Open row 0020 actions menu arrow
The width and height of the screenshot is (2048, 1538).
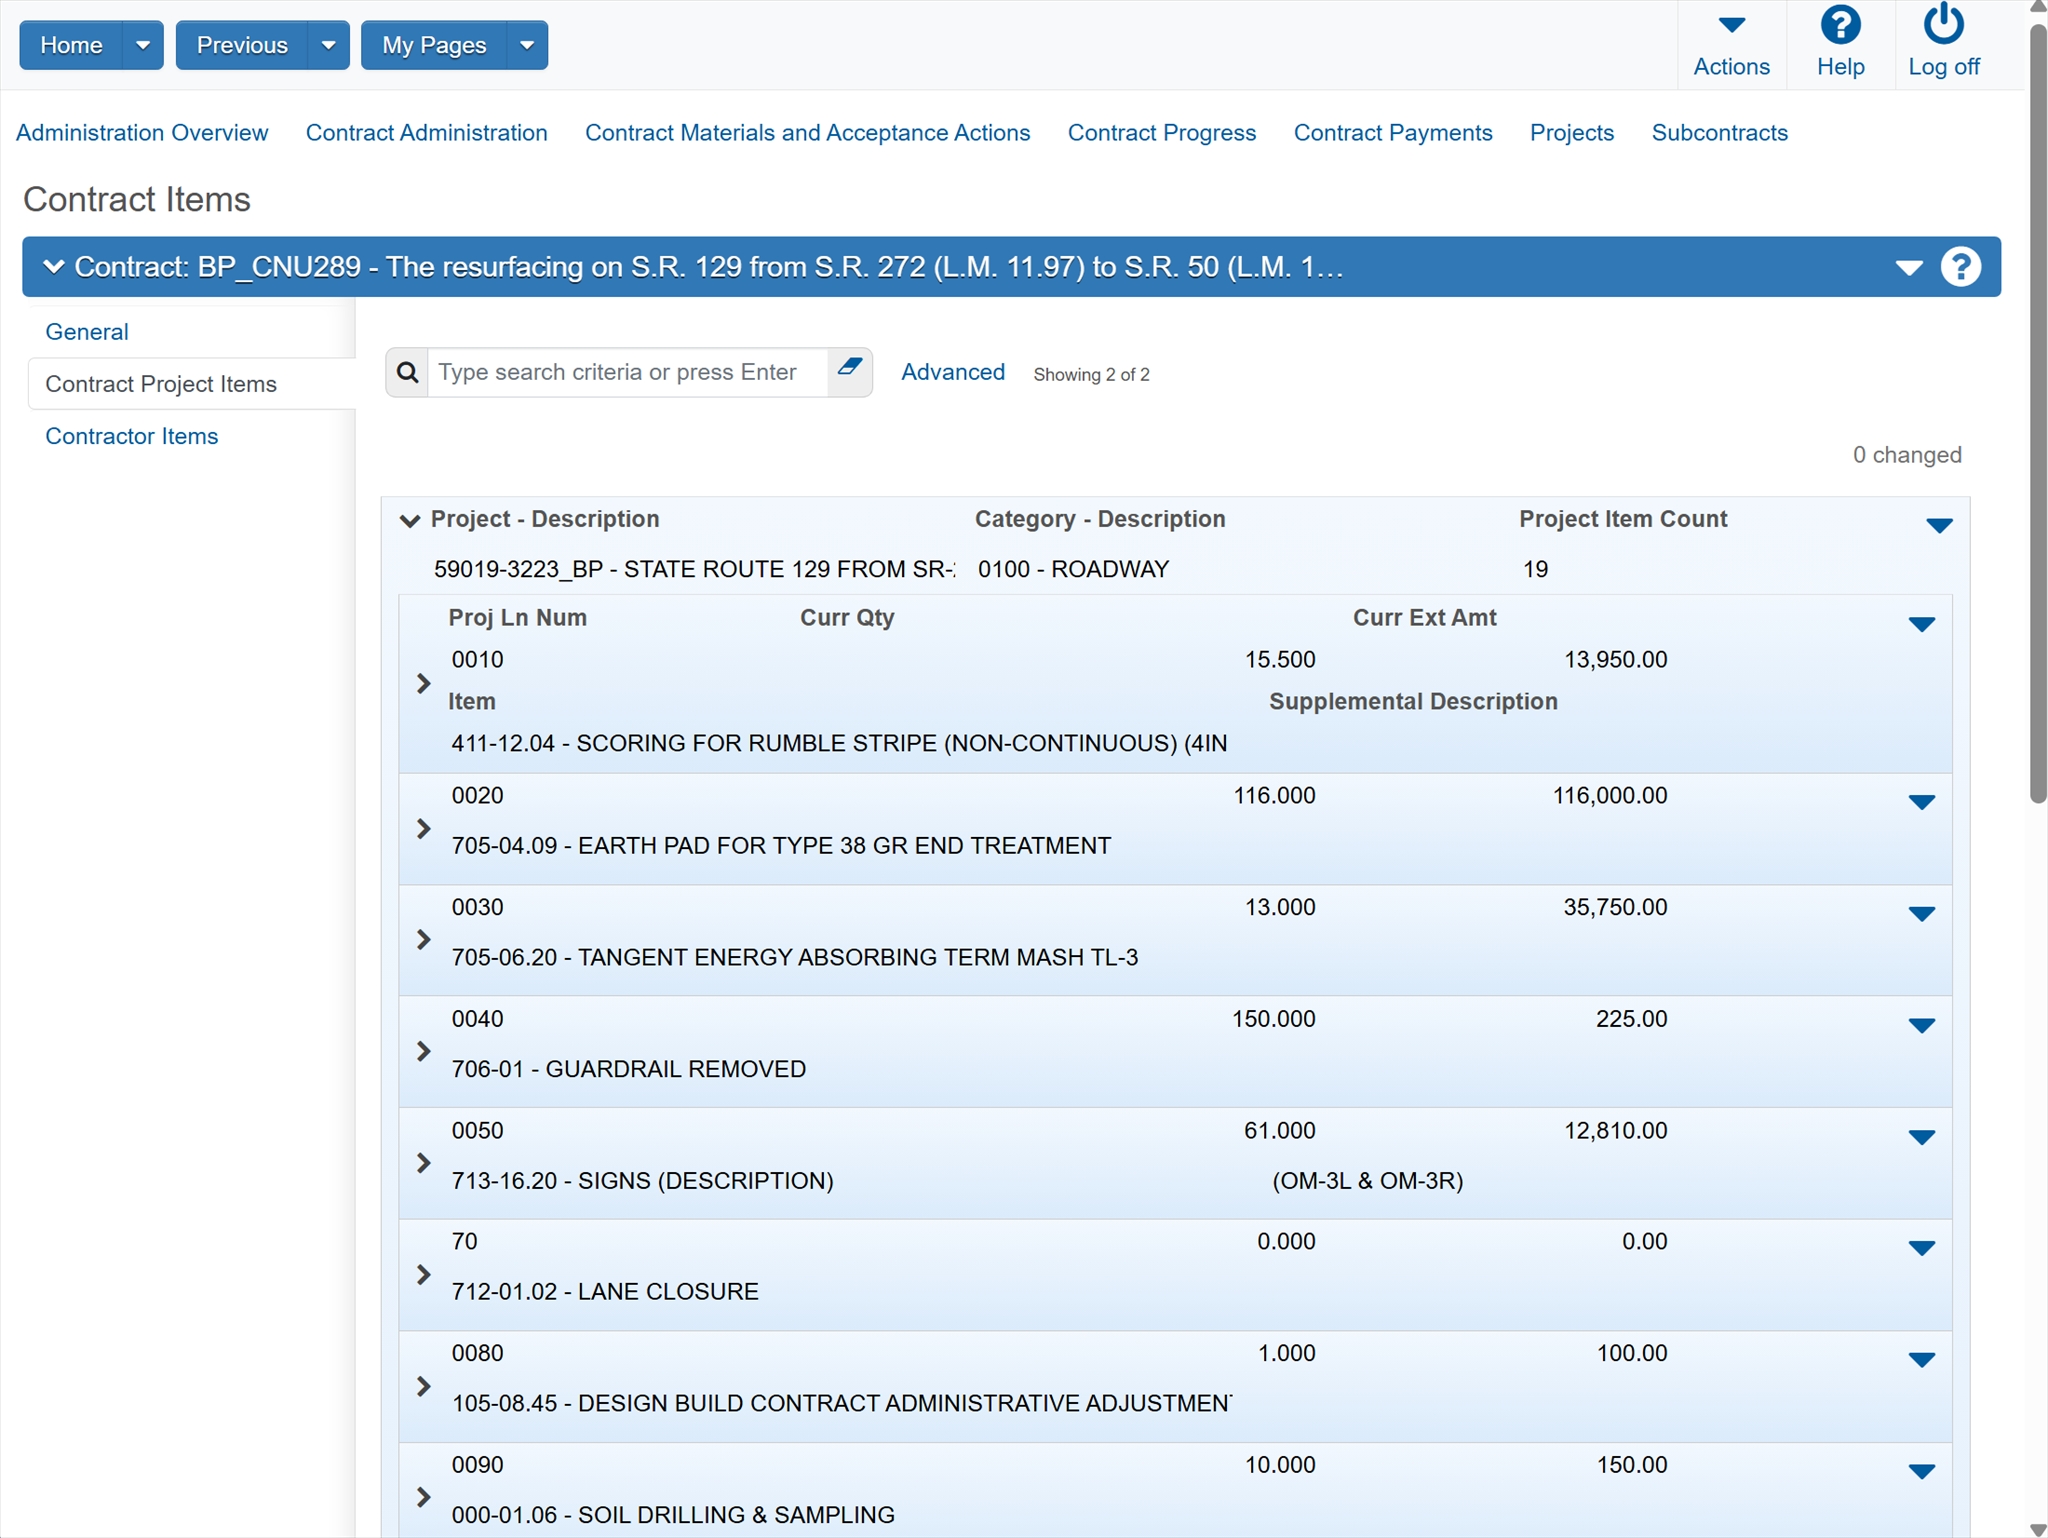pyautogui.click(x=1921, y=802)
